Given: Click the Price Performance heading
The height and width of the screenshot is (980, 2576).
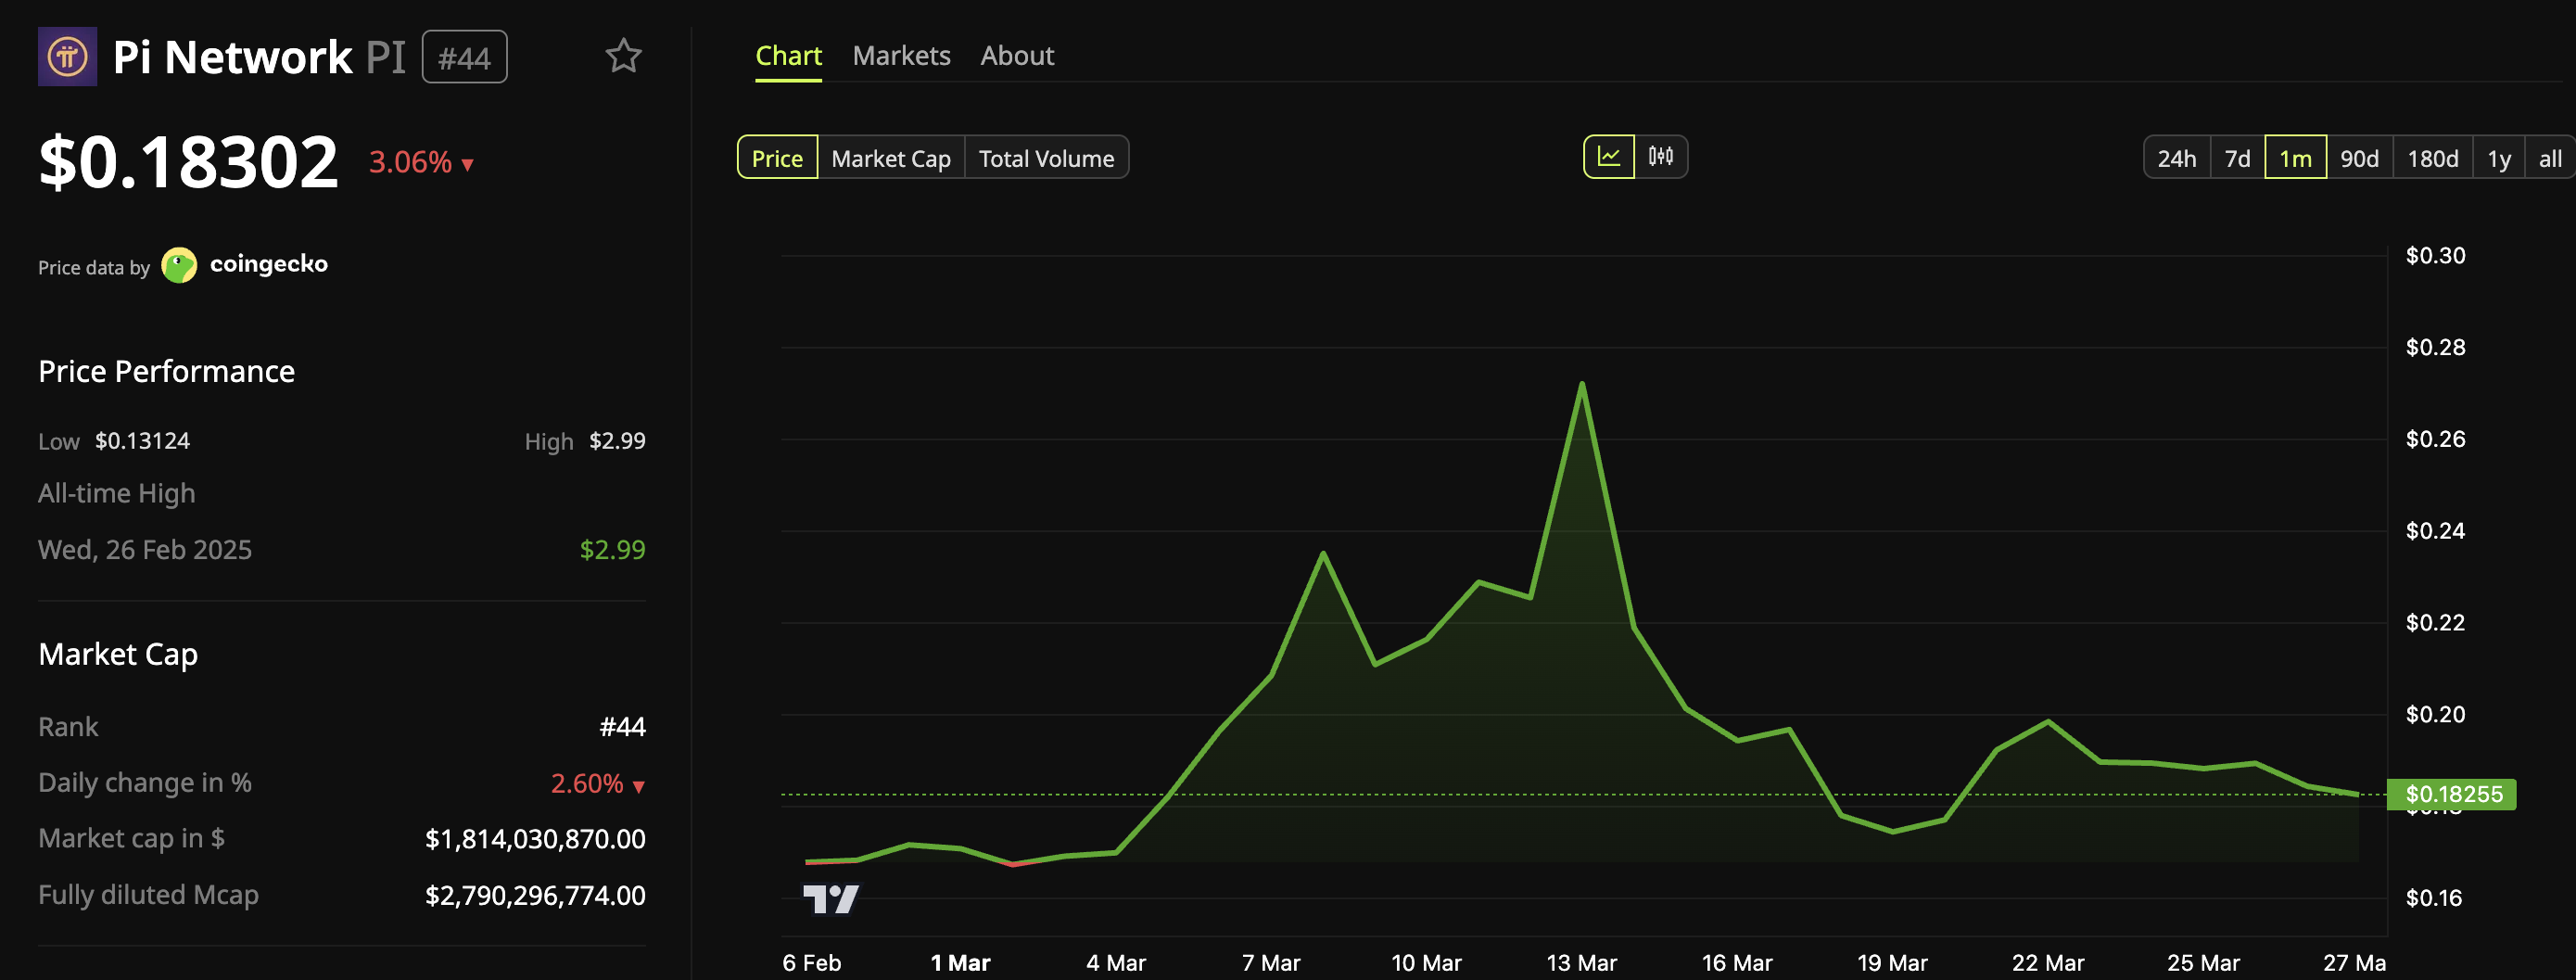Looking at the screenshot, I should (166, 371).
